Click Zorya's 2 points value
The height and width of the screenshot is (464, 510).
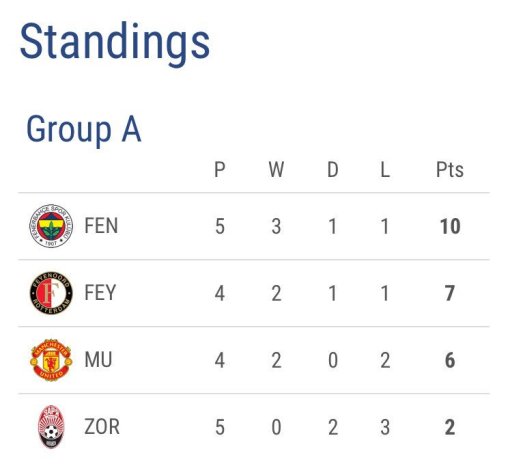click(x=450, y=428)
